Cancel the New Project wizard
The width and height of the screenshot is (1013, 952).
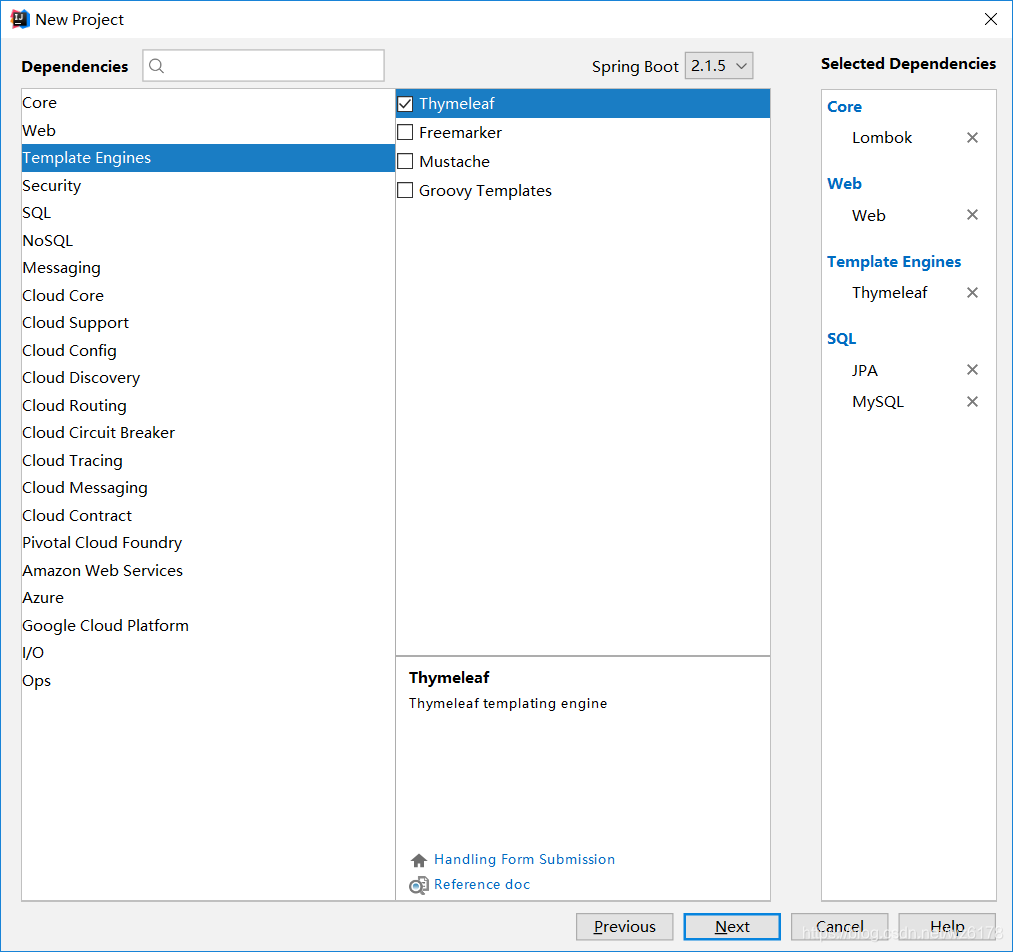(839, 927)
